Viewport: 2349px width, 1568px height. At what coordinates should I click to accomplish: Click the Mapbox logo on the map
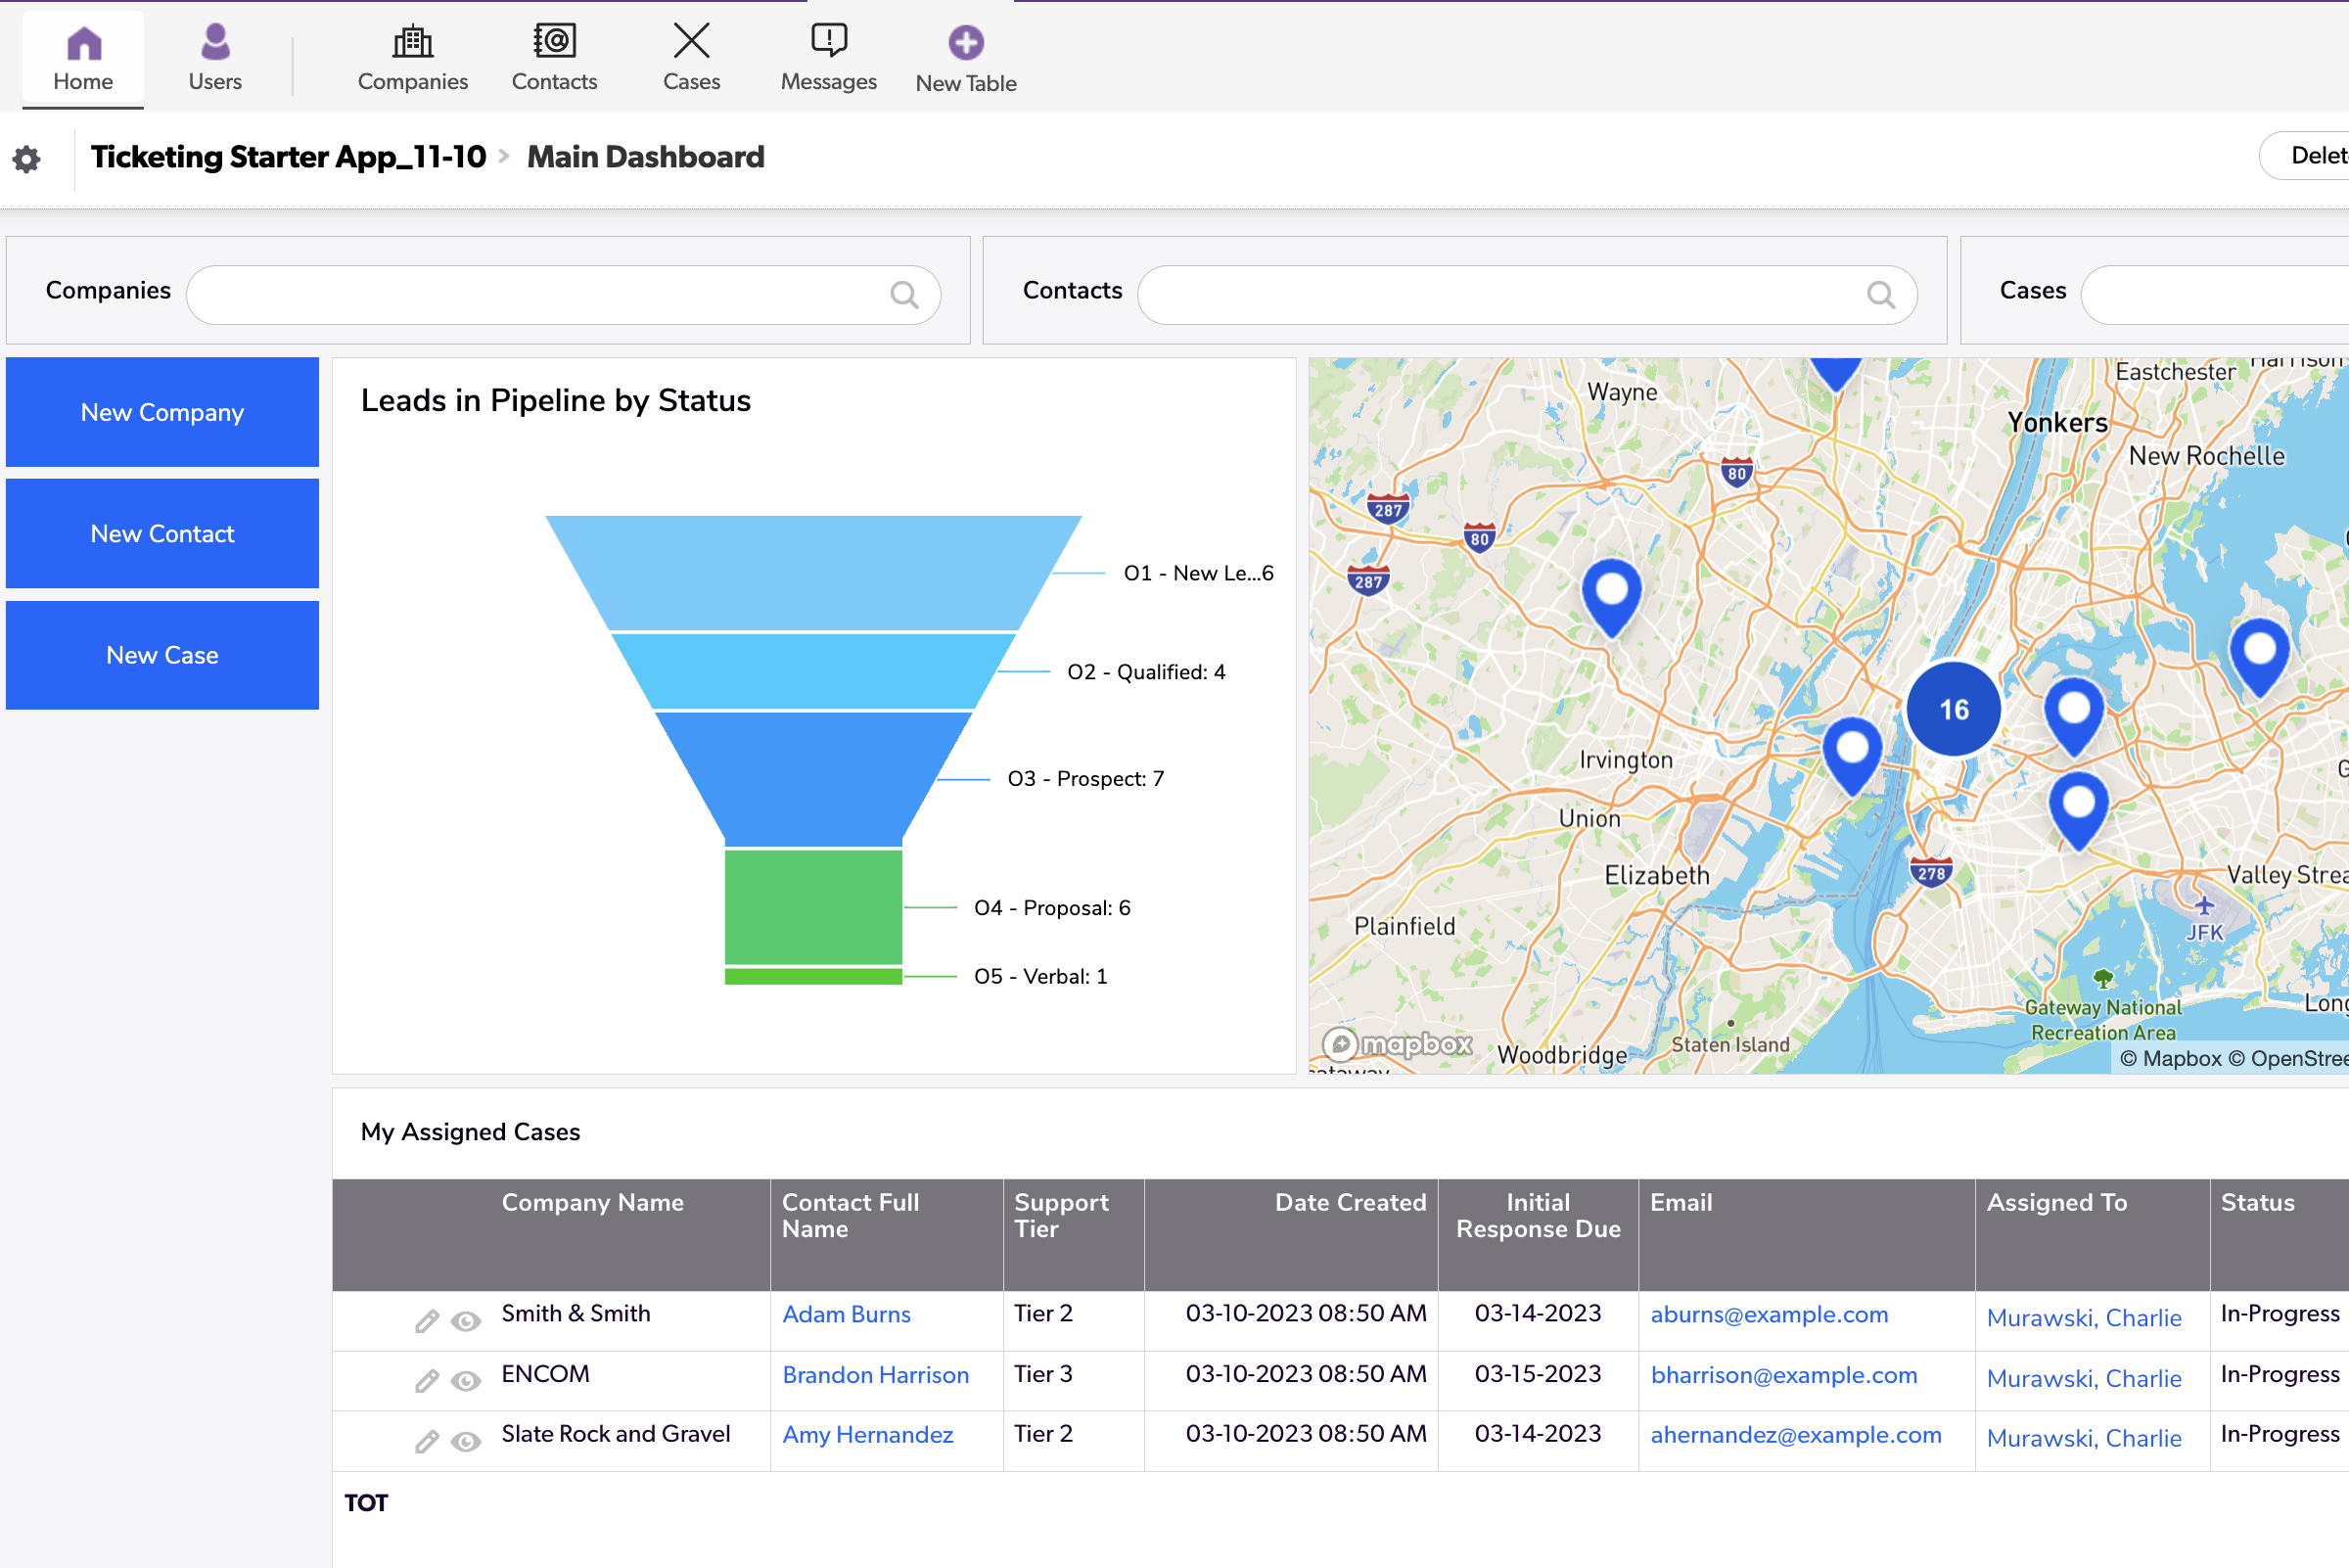(1398, 1044)
